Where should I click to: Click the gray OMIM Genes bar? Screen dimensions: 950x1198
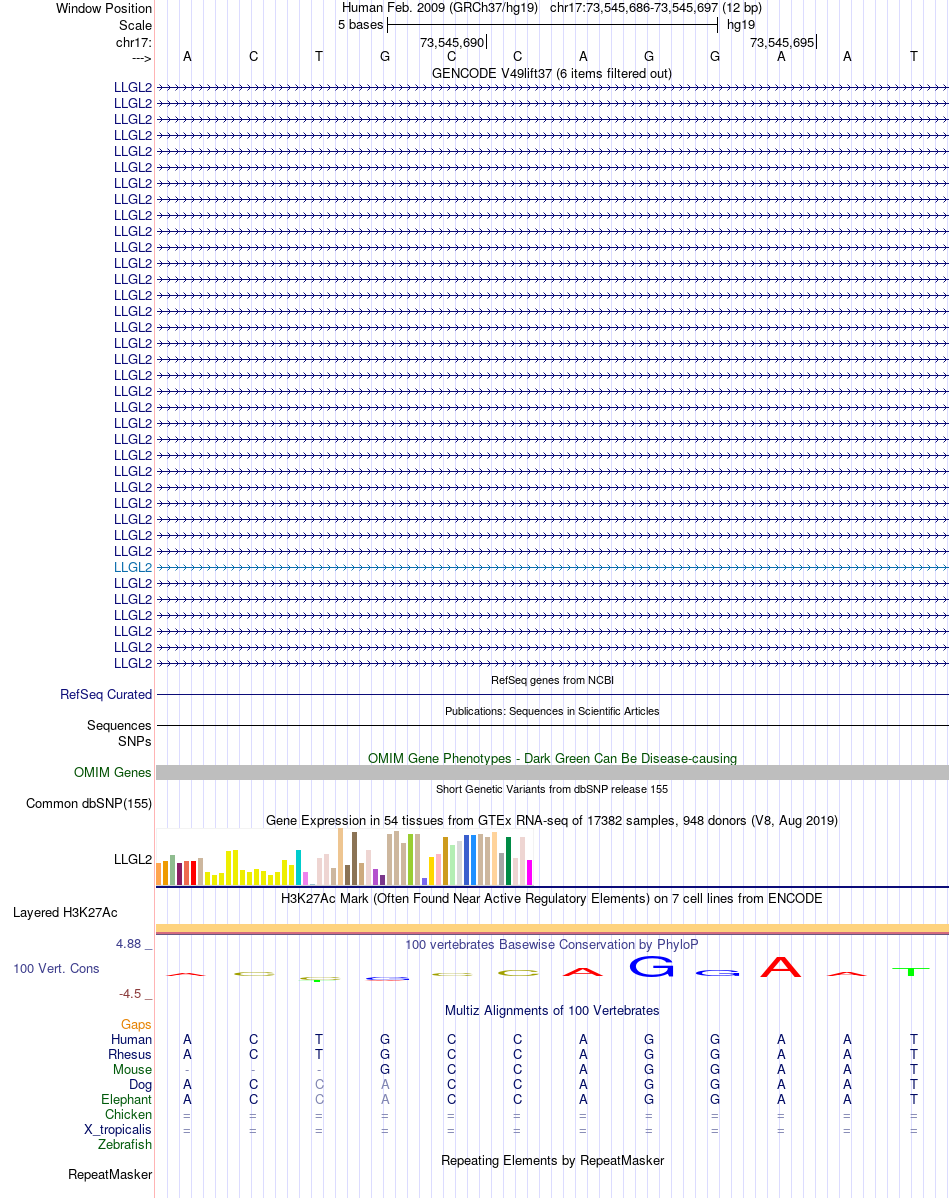(x=552, y=773)
